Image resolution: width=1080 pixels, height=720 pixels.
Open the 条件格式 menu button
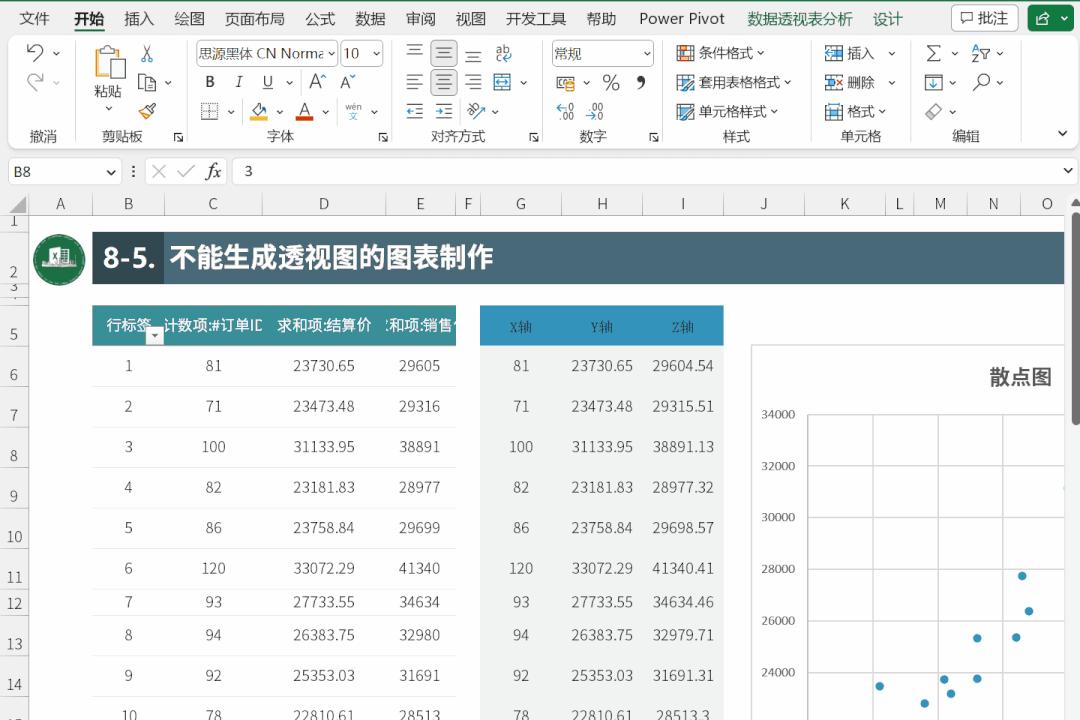720,53
